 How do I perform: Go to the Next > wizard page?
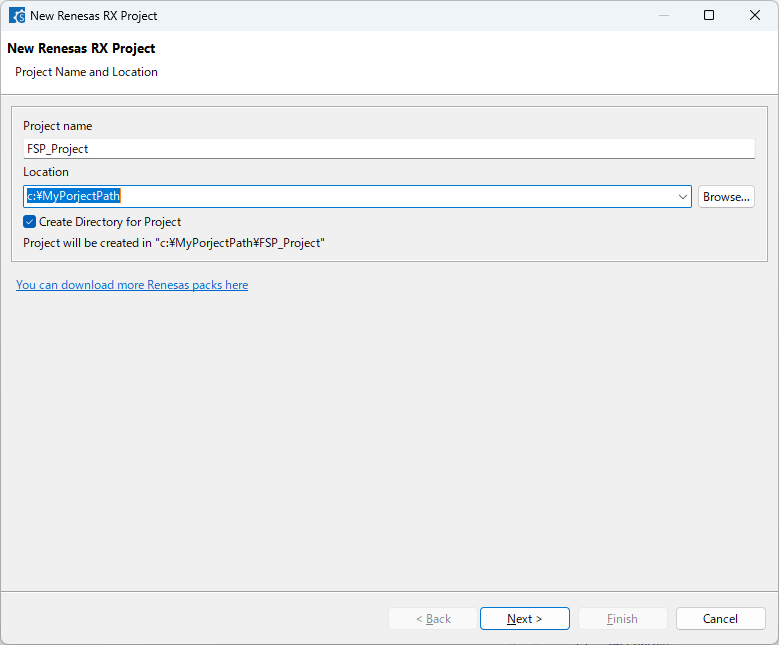click(525, 619)
